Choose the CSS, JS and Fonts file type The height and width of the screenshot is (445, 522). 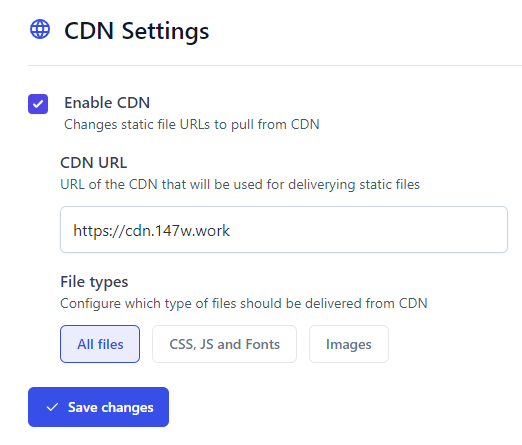click(x=224, y=344)
